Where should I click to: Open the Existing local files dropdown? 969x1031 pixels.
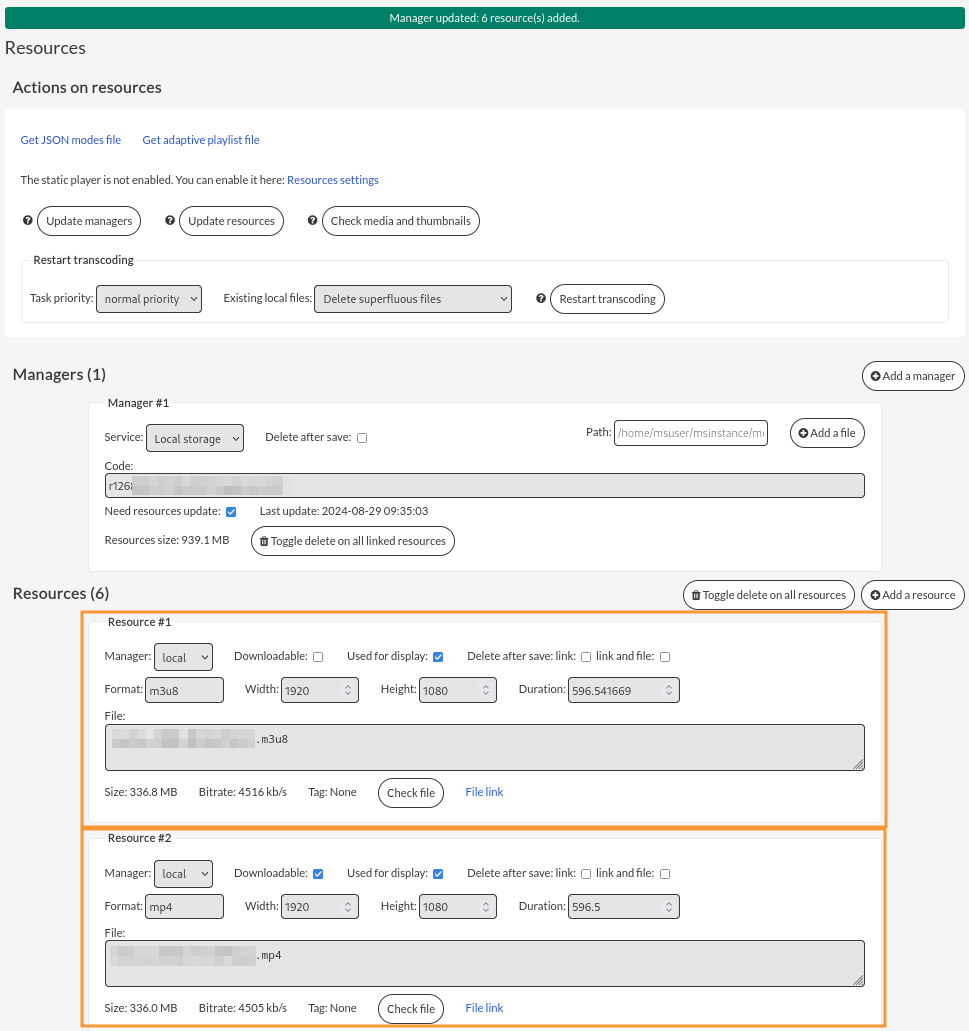(x=413, y=299)
